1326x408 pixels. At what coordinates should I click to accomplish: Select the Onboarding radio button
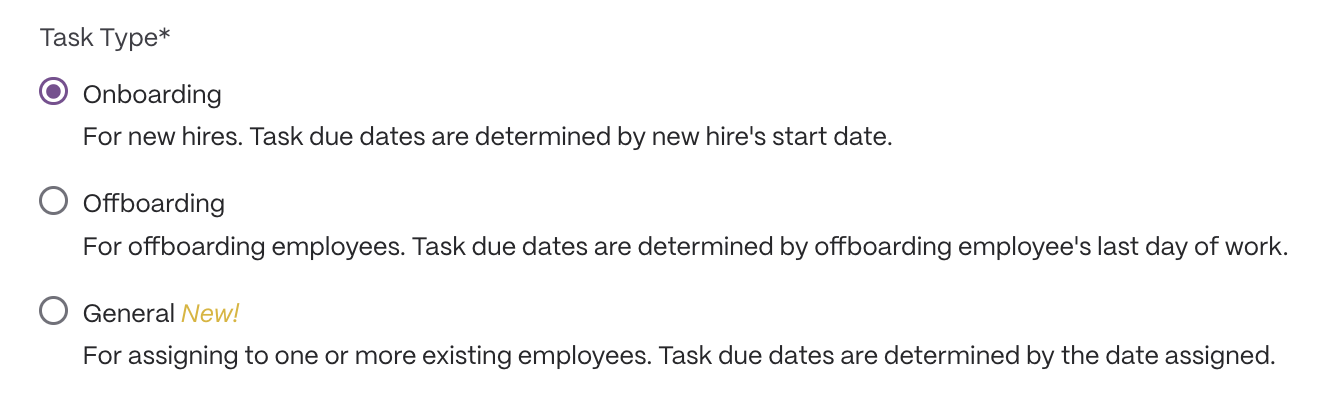click(53, 92)
